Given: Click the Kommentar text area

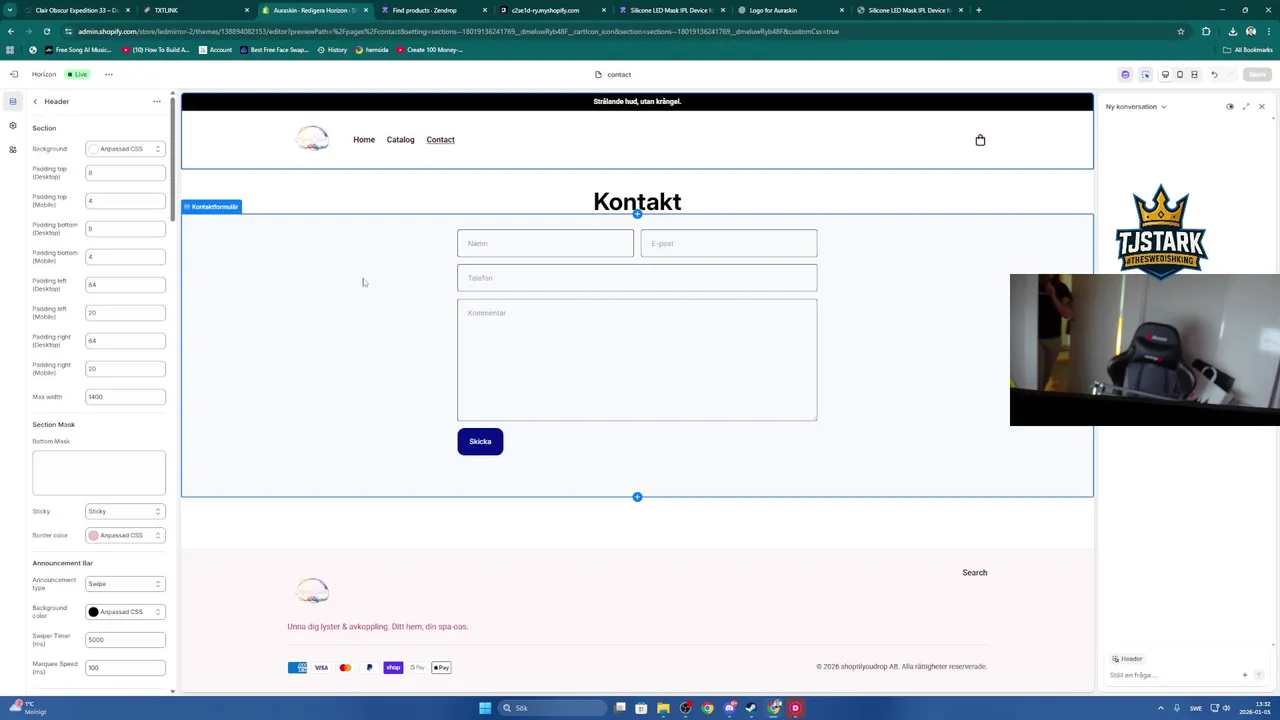Looking at the screenshot, I should (x=637, y=360).
